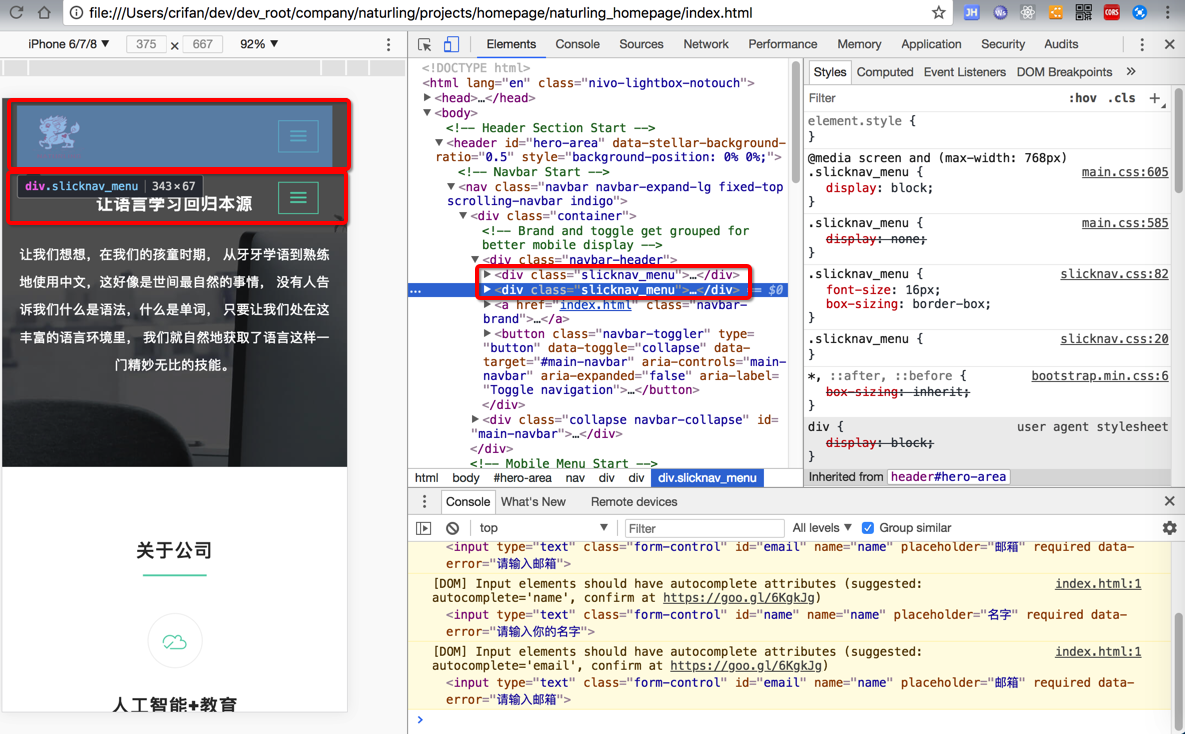This screenshot has height=735, width=1185.
Task: Click the console Filter input field
Action: pos(704,528)
